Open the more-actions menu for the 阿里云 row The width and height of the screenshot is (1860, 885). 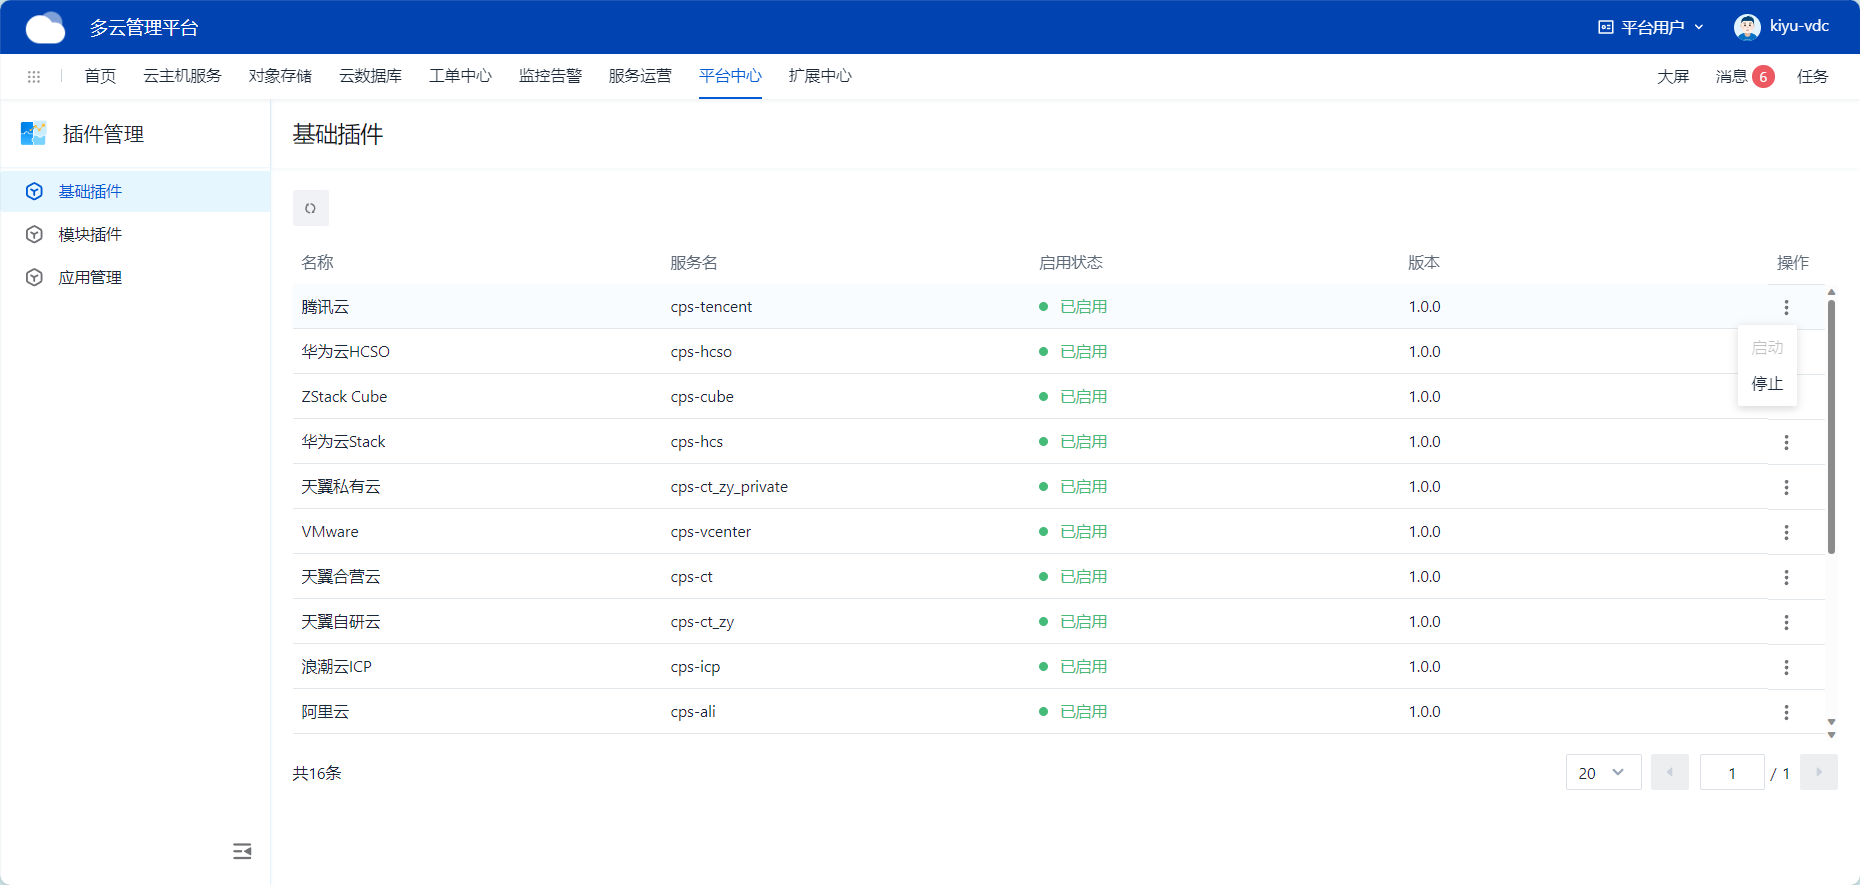(x=1786, y=712)
